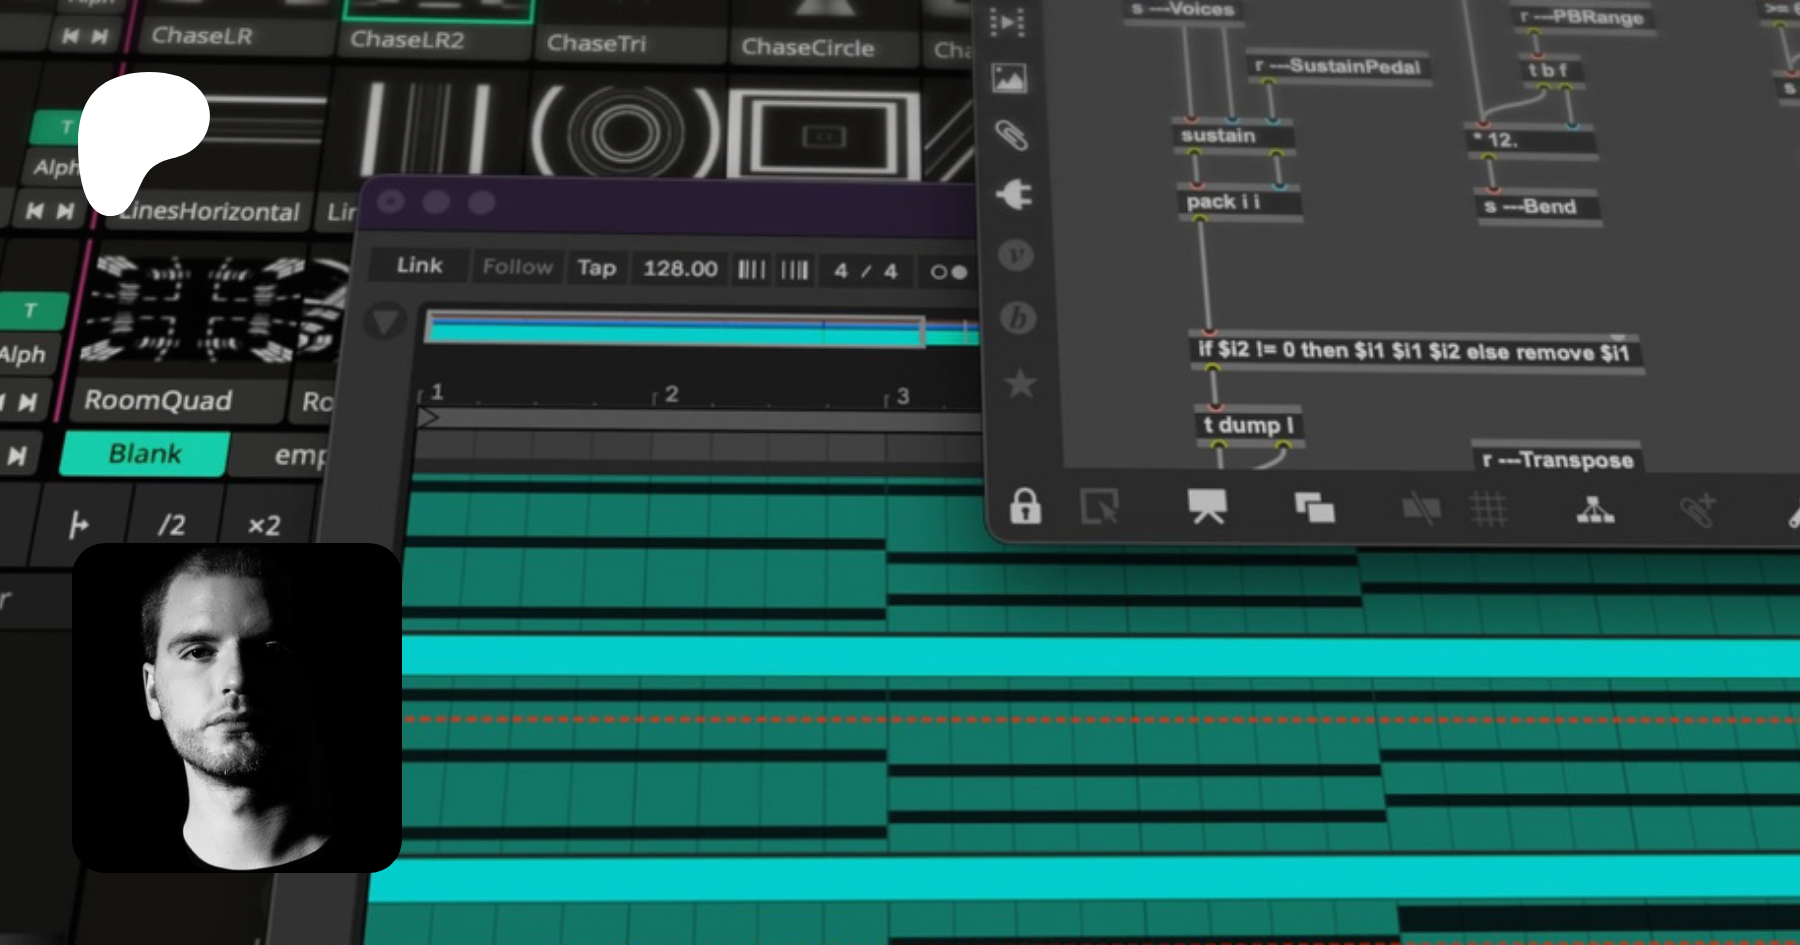Open the BEAP modules icon
The width and height of the screenshot is (1800, 945).
tap(1018, 318)
